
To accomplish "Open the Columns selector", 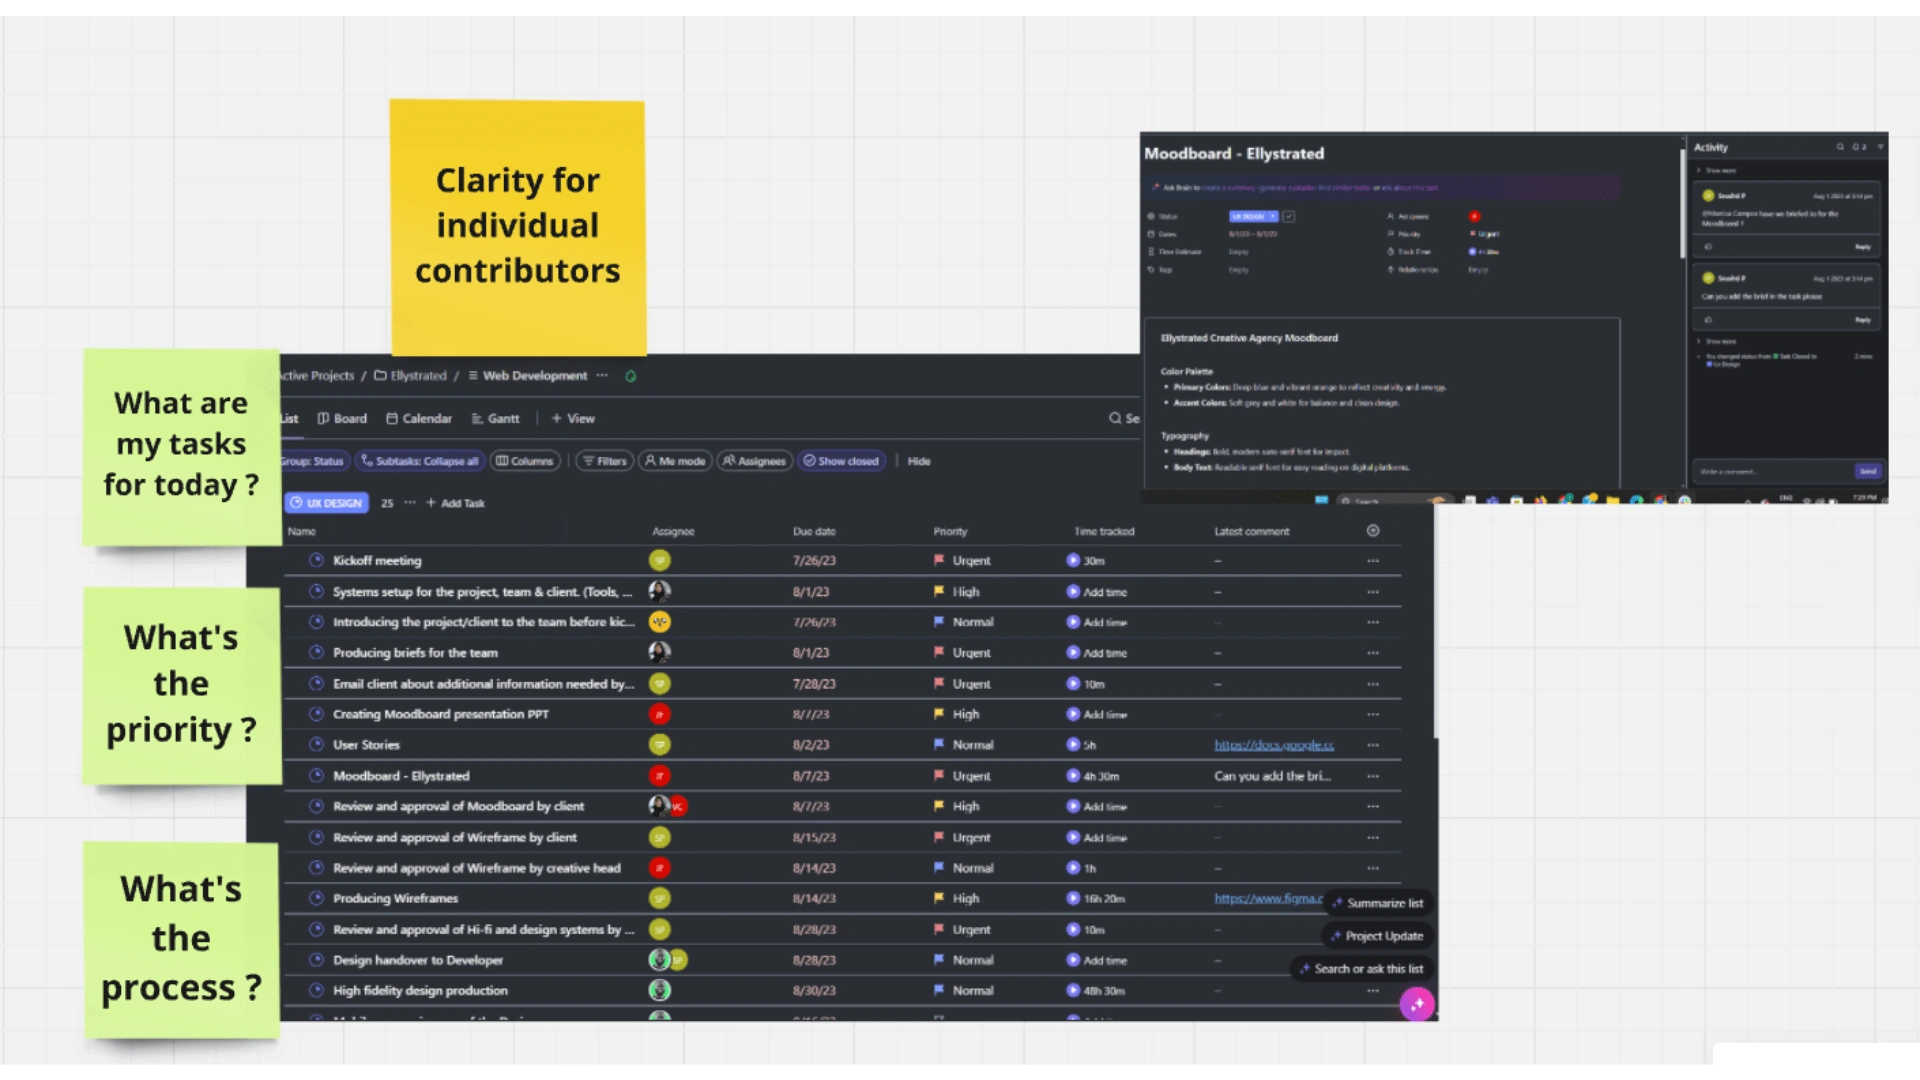I will tap(525, 461).
